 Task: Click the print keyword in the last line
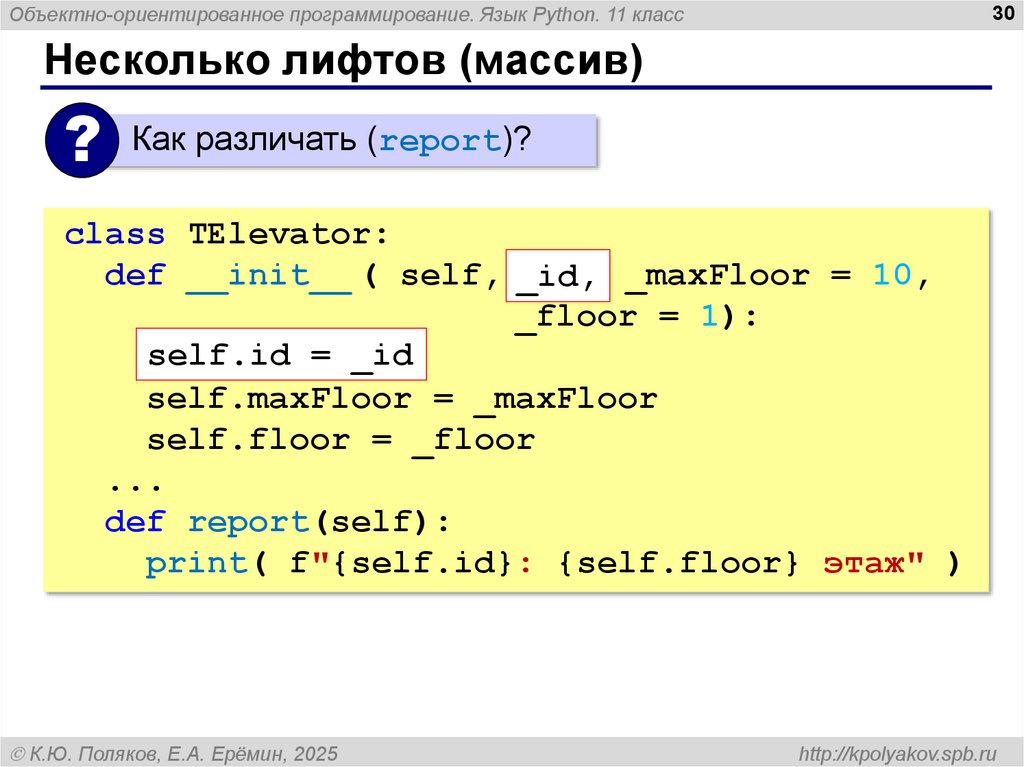click(x=196, y=563)
